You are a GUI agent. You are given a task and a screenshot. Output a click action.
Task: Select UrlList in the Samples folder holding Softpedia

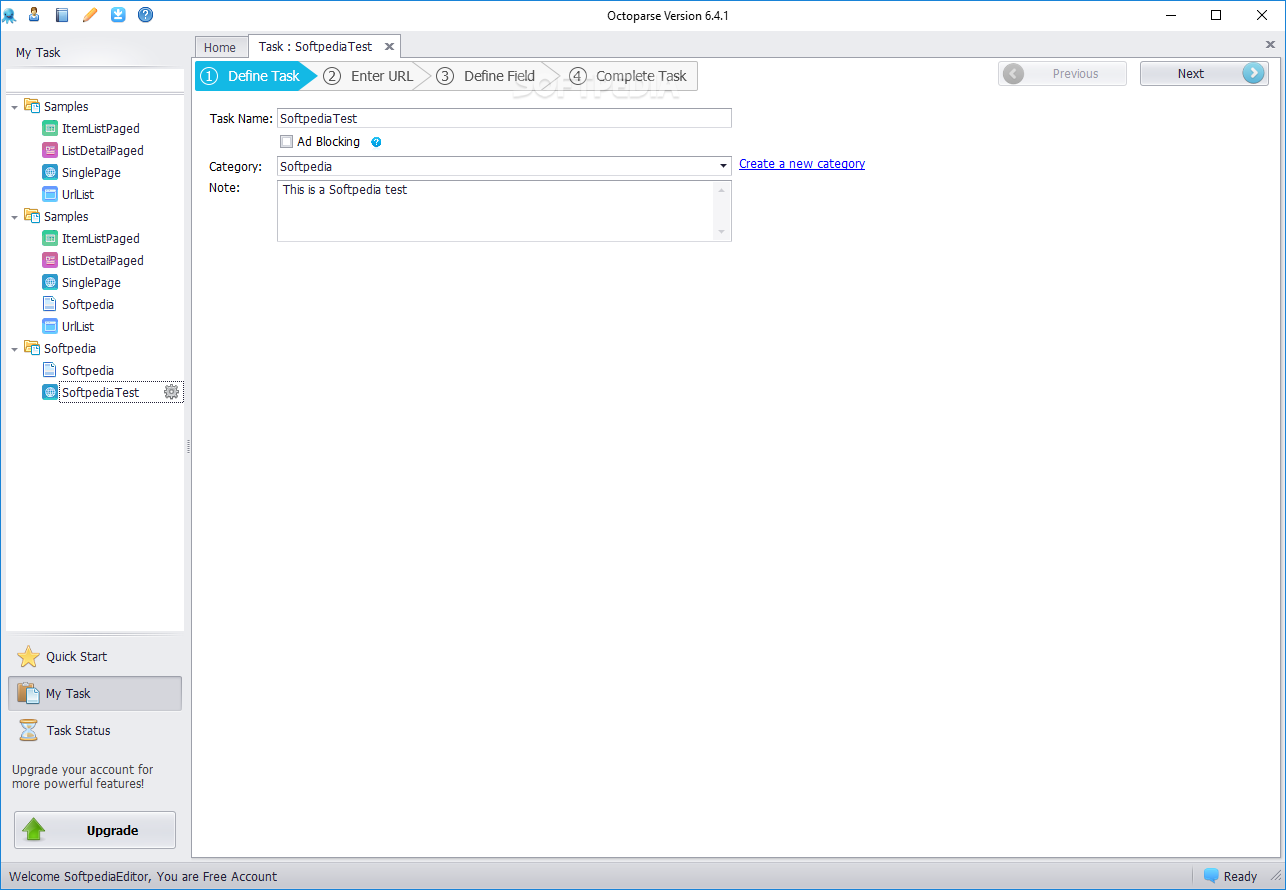[x=78, y=327]
